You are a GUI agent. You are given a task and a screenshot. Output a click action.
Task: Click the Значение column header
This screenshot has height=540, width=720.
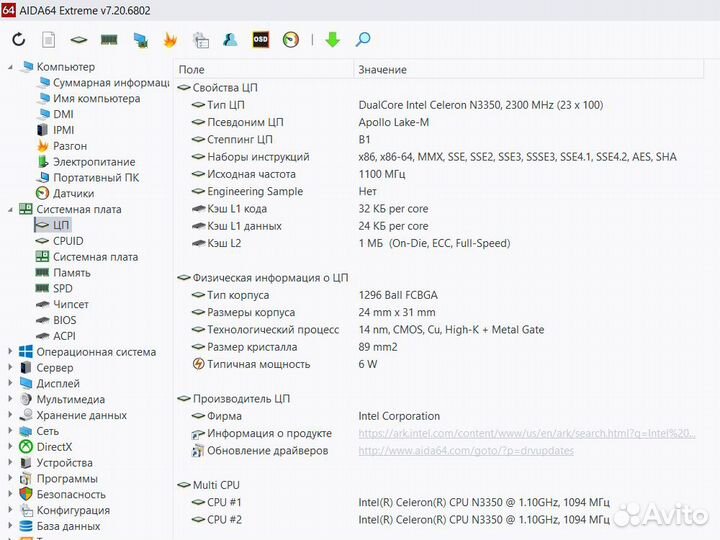[529, 70]
